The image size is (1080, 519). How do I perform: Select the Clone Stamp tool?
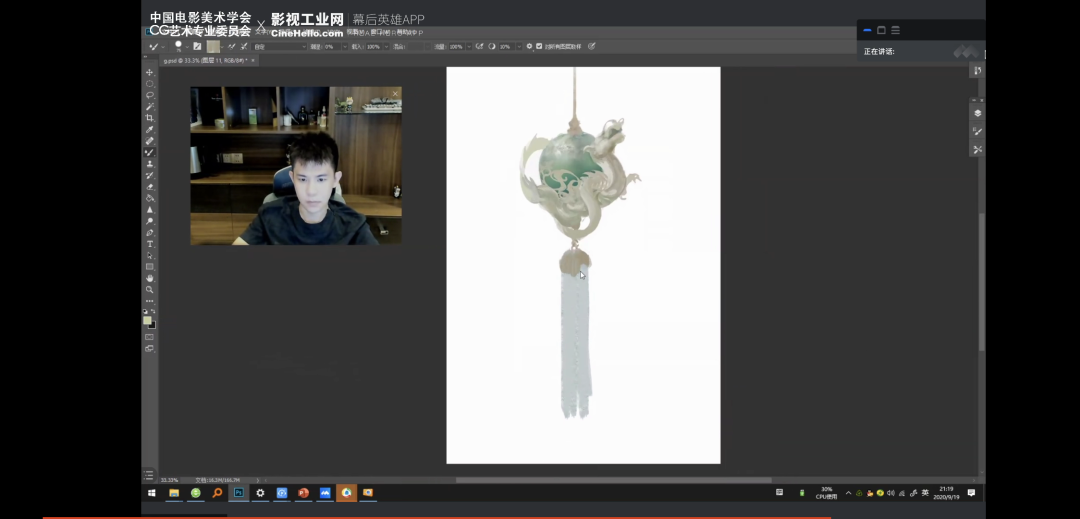(150, 164)
